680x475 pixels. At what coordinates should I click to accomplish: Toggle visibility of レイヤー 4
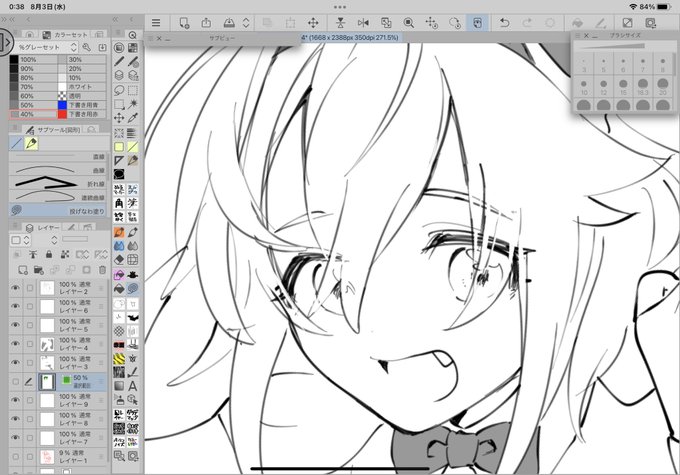pos(16,344)
